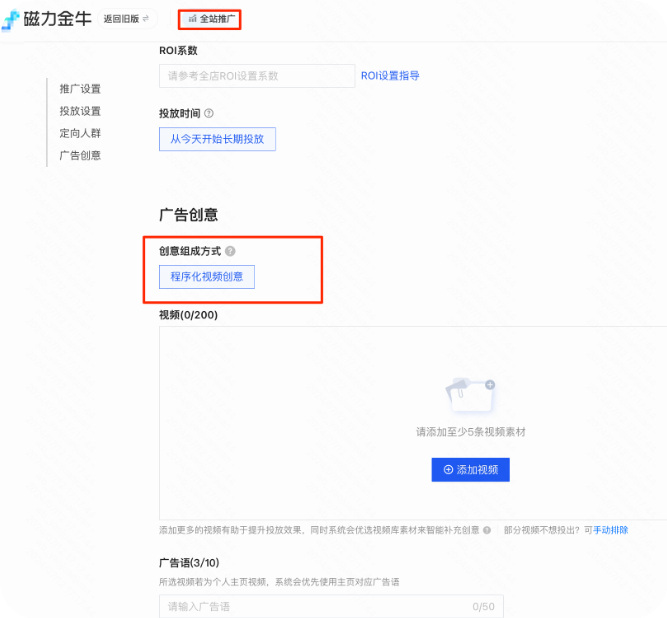Select 程序化视频创意 option
Screen dimensions: 667x618
coord(207,277)
